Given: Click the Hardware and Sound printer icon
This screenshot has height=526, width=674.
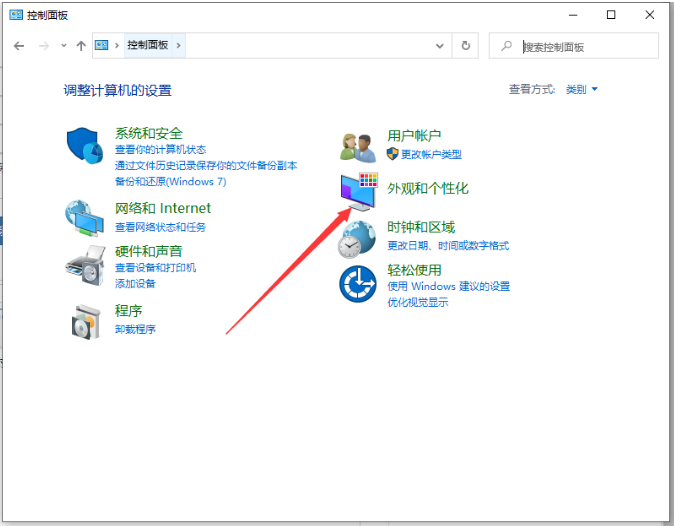Looking at the screenshot, I should point(85,264).
